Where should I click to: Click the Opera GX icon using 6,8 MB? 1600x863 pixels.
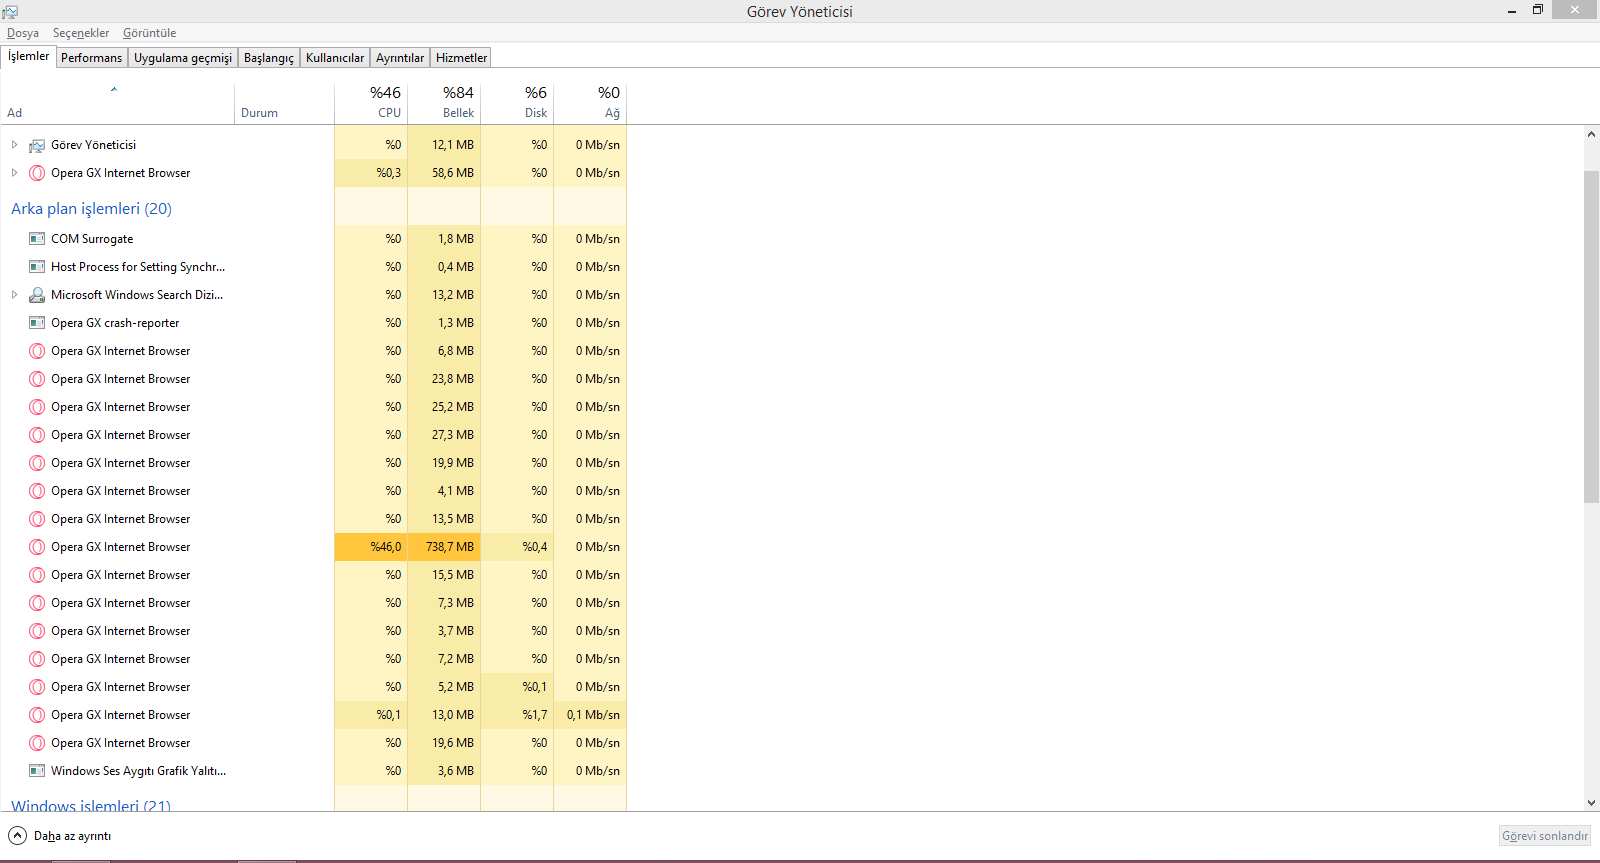point(37,351)
